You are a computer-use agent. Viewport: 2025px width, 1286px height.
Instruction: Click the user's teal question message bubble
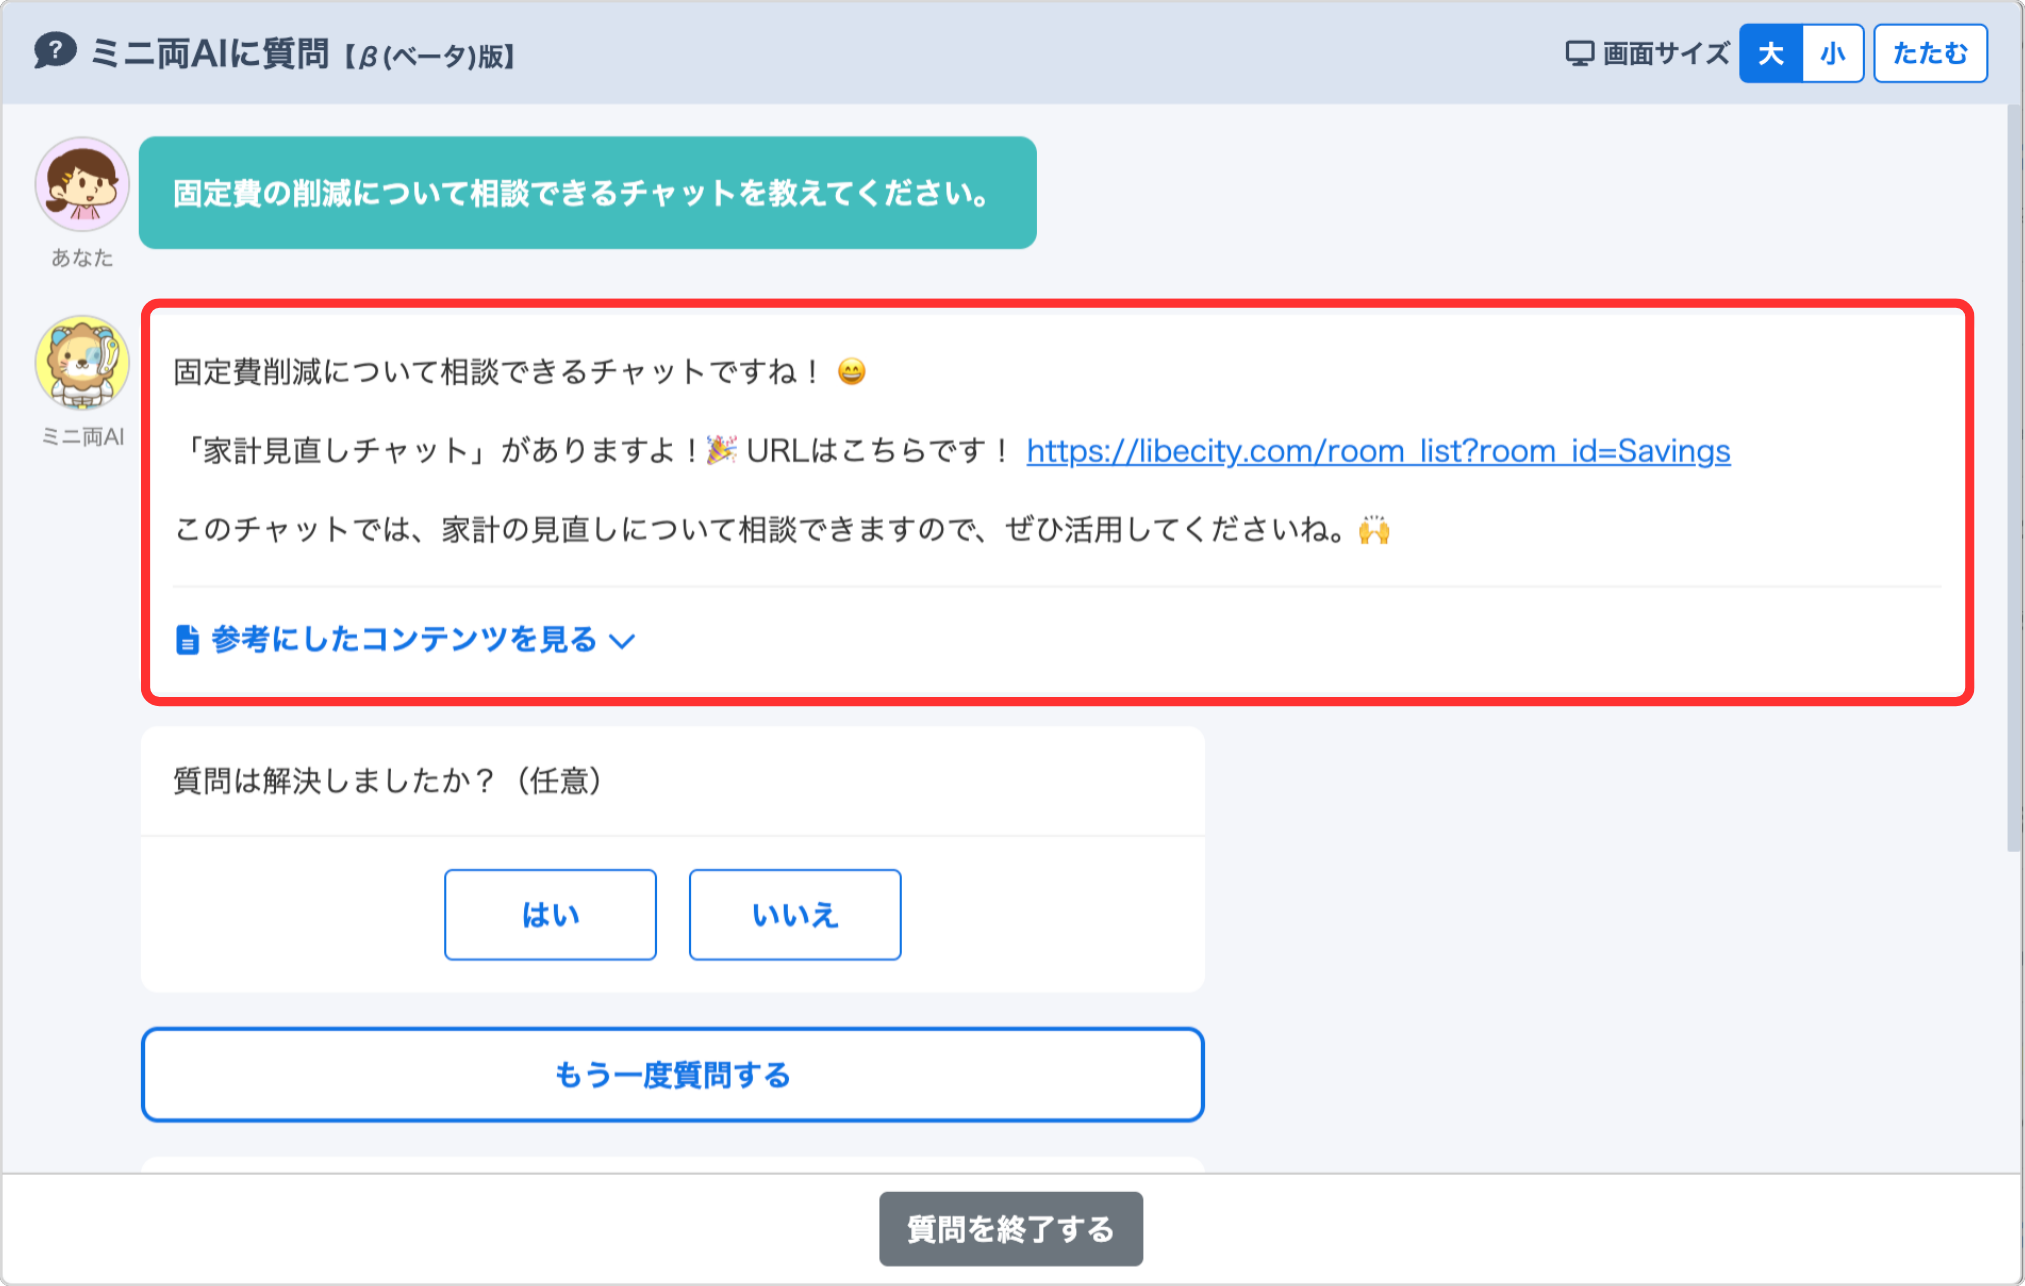pos(587,193)
